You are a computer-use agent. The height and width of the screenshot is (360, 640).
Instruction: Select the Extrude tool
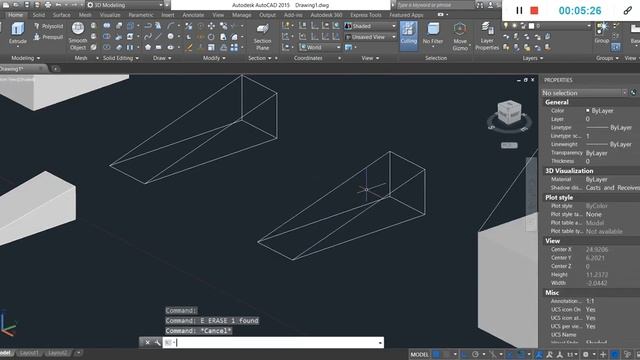pos(18,33)
